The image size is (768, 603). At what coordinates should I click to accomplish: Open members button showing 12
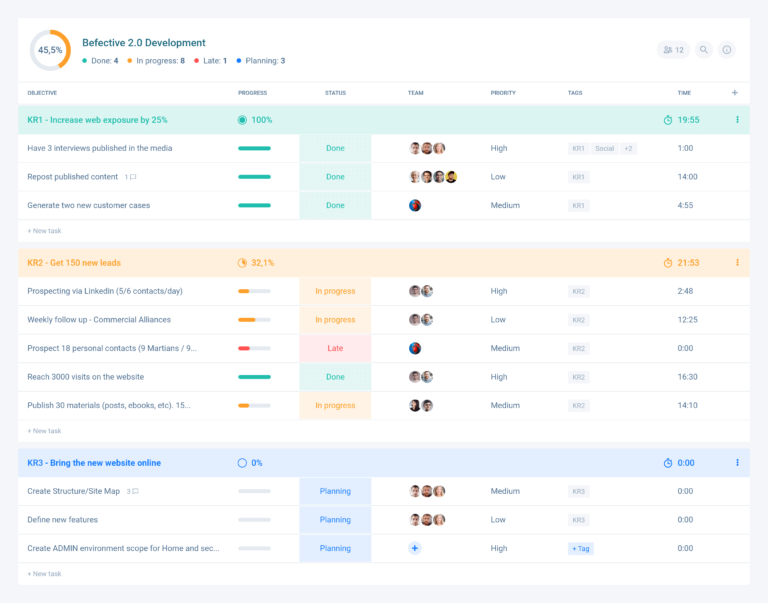pyautogui.click(x=673, y=50)
